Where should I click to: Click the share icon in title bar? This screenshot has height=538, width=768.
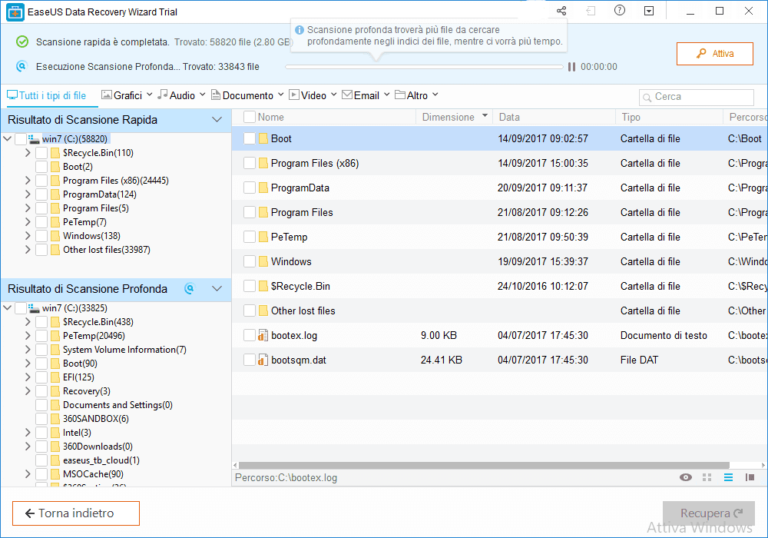point(561,11)
